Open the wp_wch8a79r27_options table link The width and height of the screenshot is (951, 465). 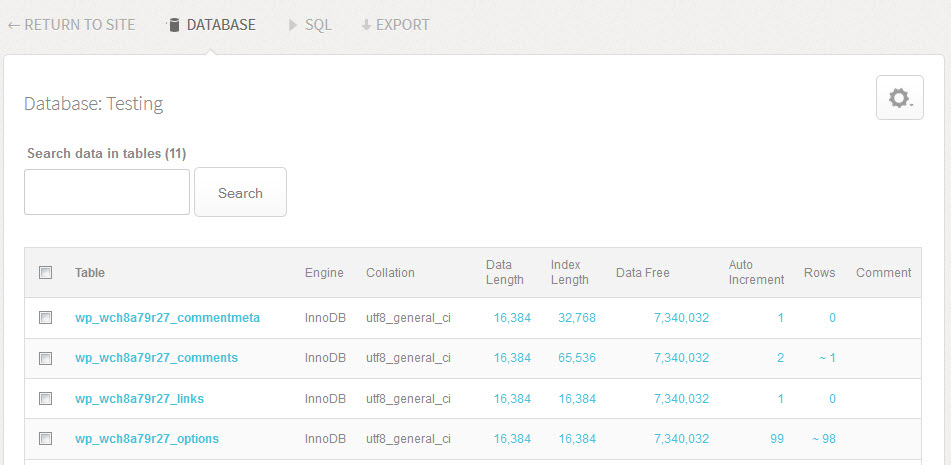tap(147, 438)
